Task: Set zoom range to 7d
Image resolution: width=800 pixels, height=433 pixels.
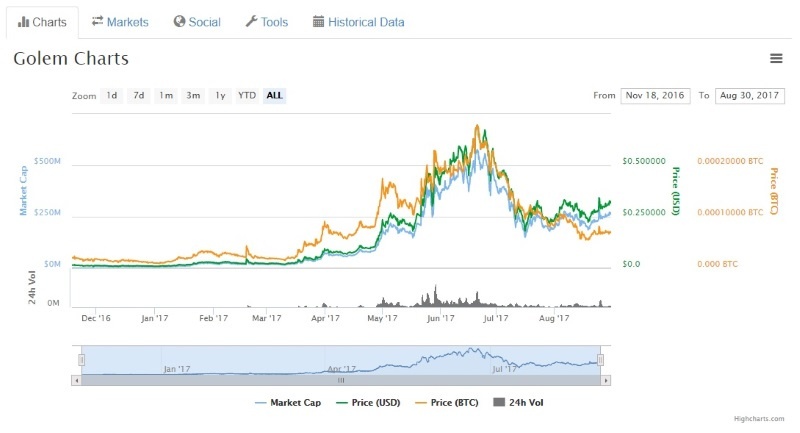Action: (x=139, y=95)
